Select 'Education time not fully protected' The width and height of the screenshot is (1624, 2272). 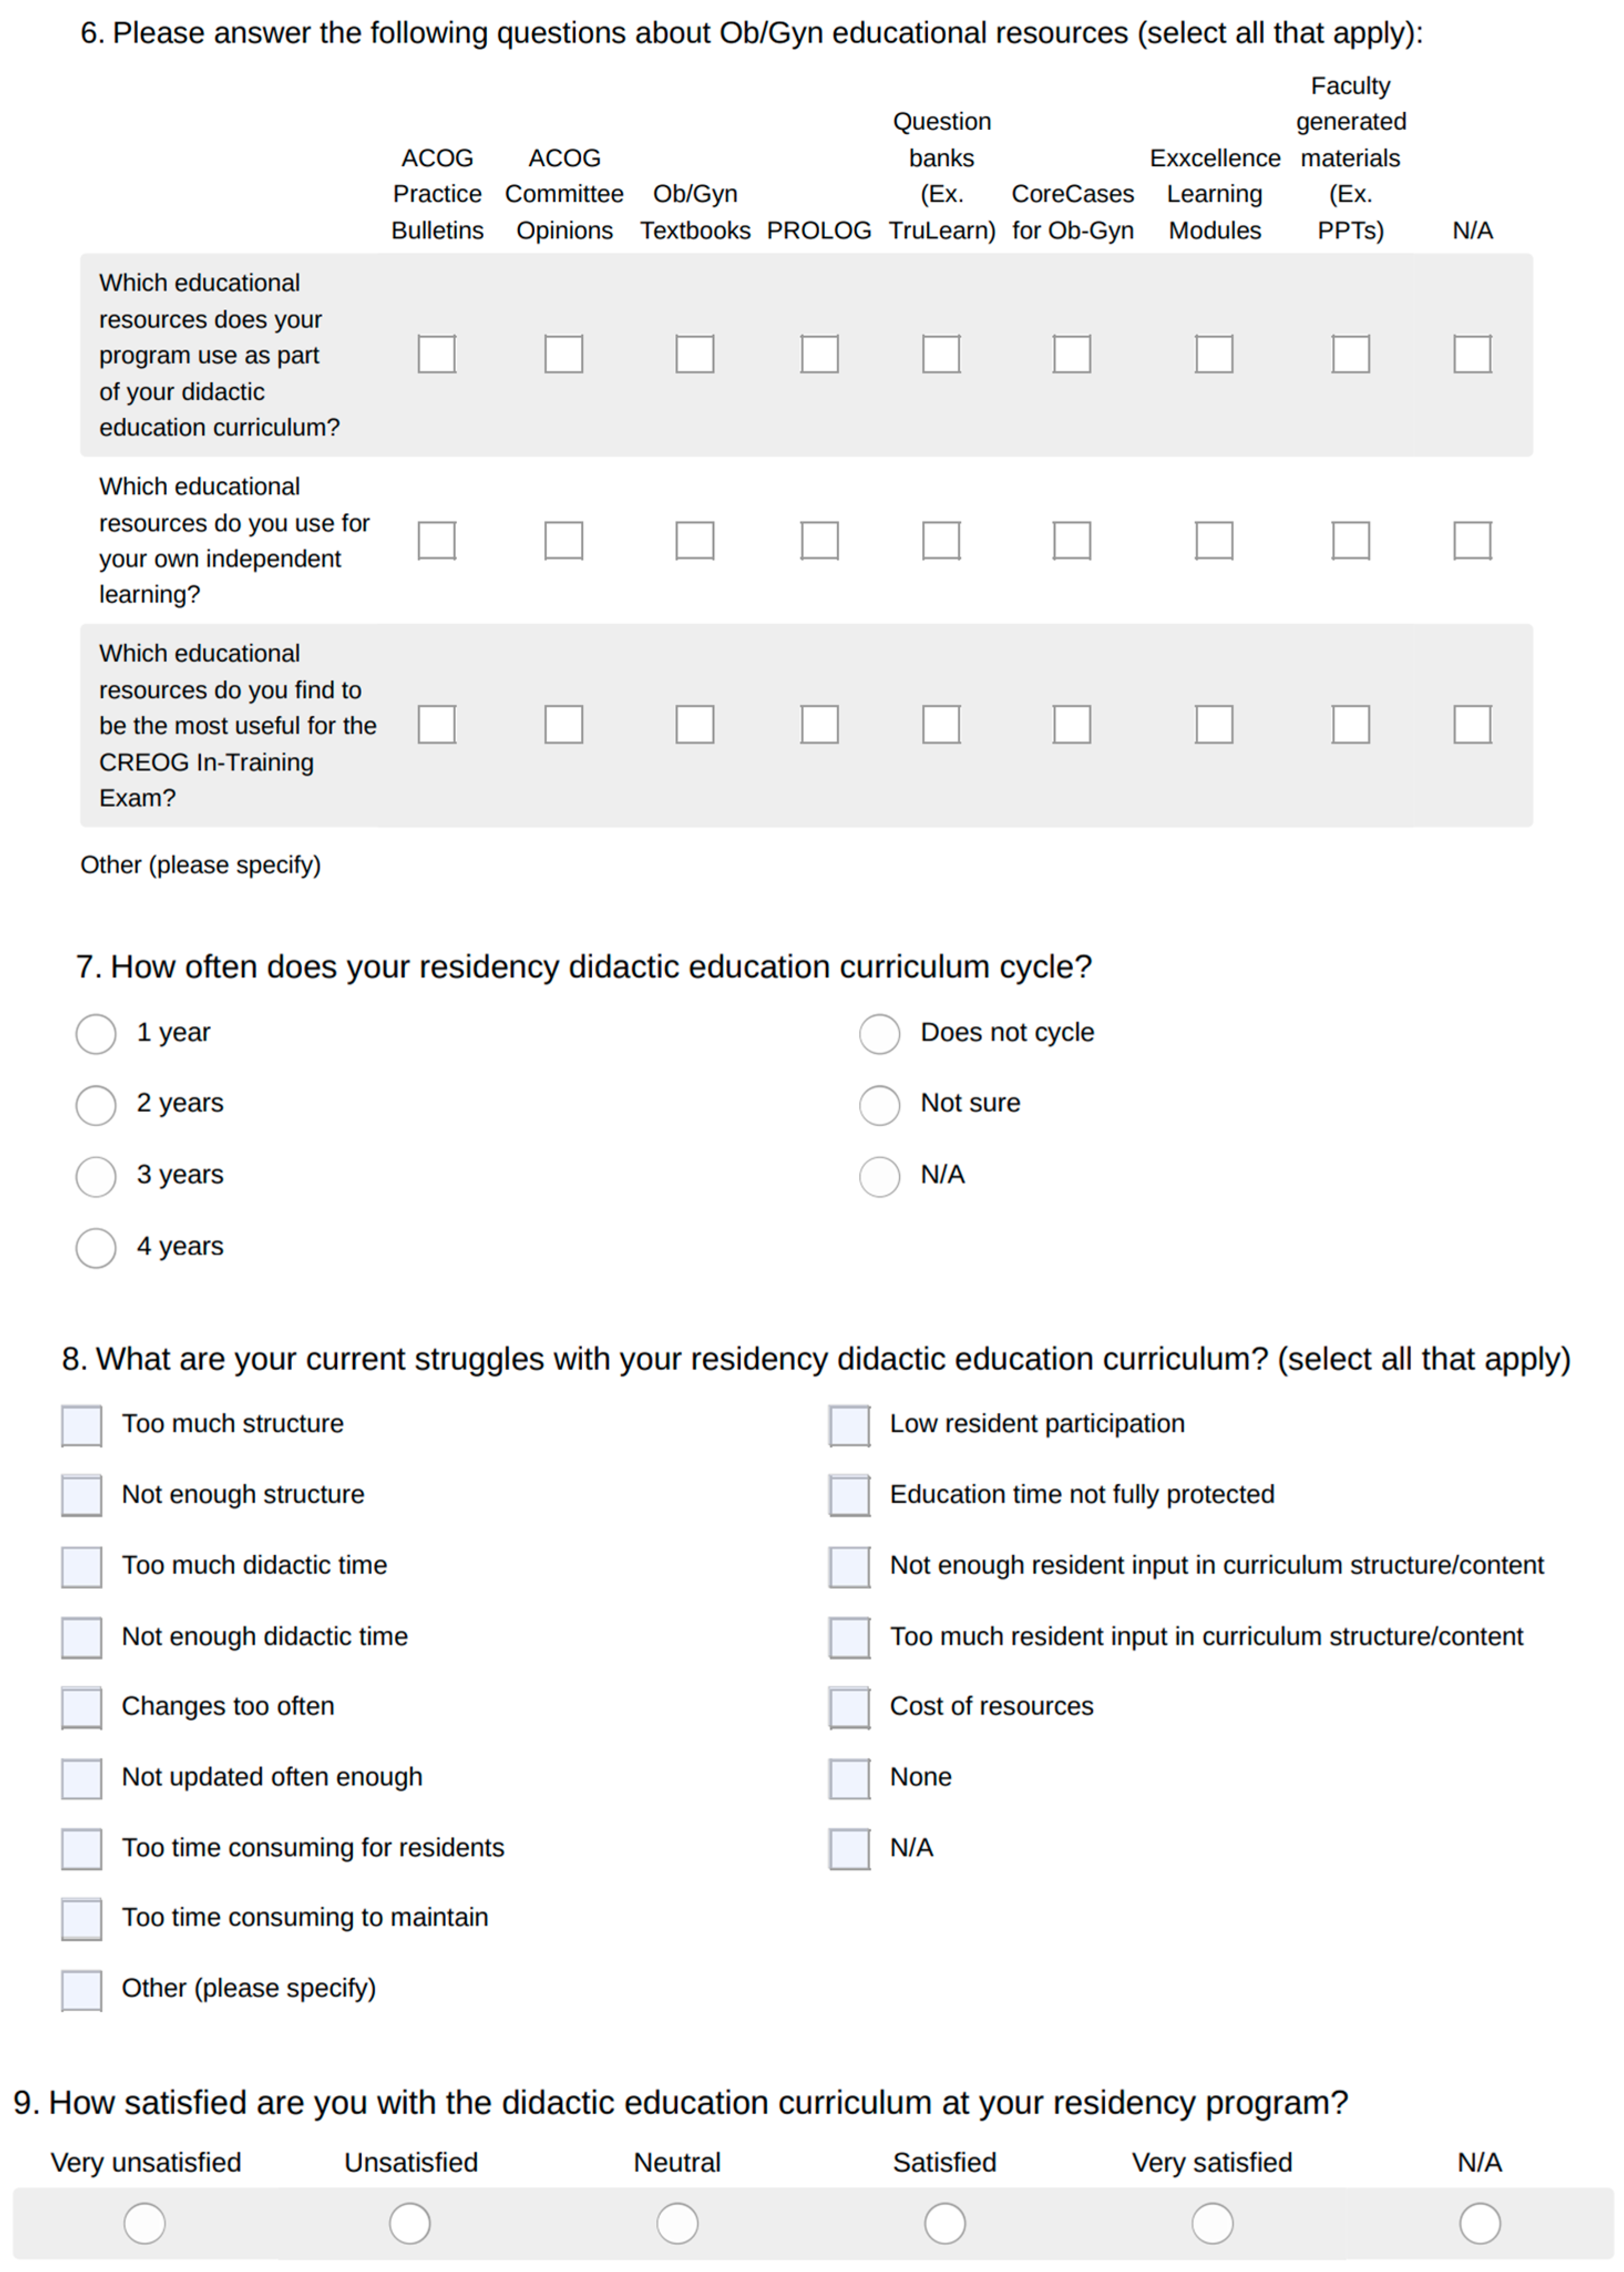tap(849, 1495)
